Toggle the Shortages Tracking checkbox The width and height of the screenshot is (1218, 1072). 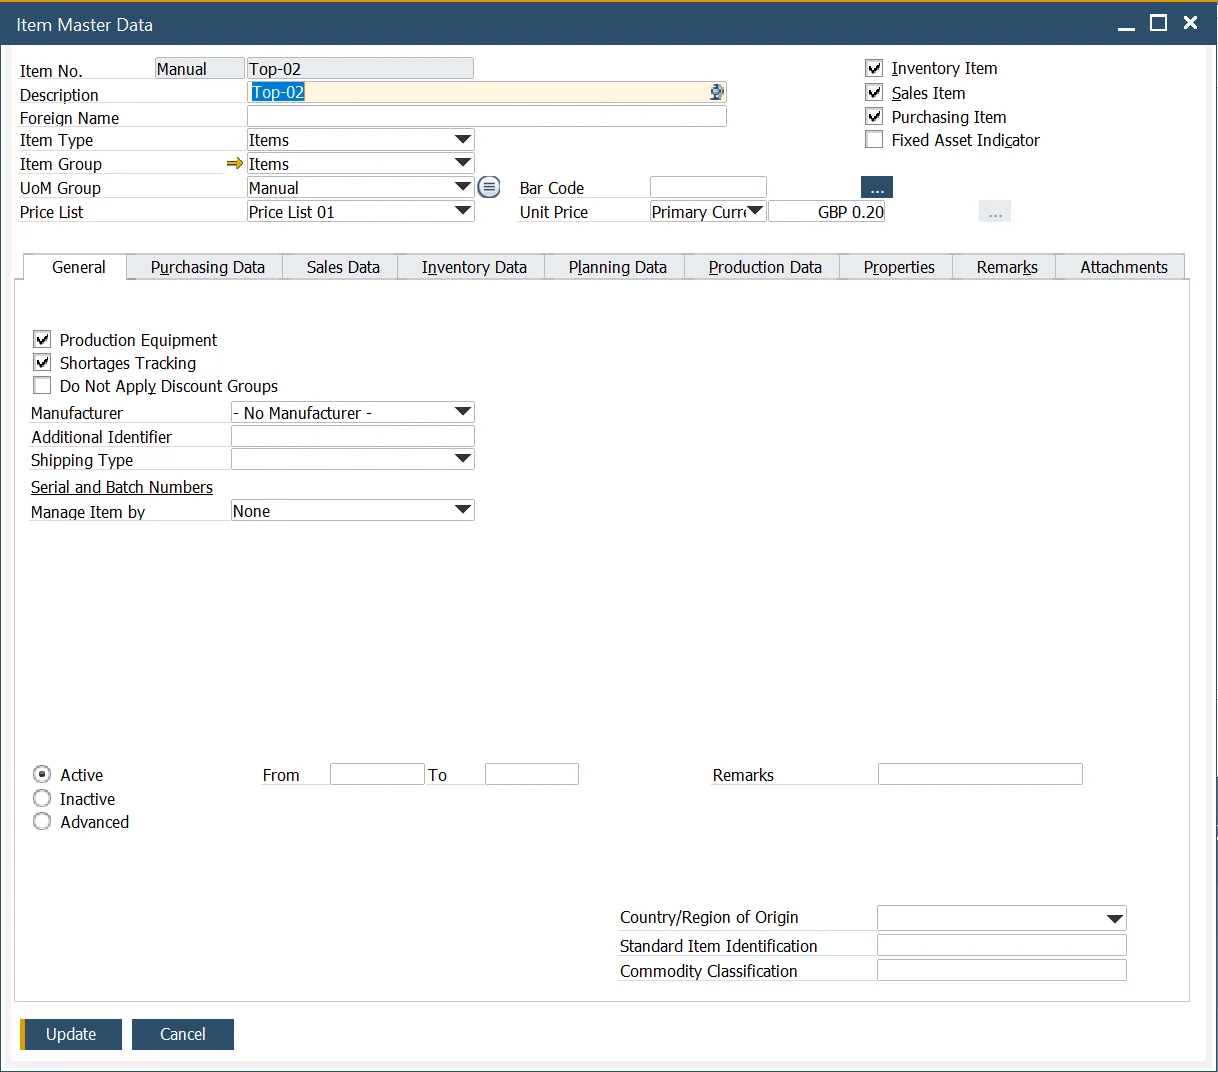pyautogui.click(x=42, y=363)
